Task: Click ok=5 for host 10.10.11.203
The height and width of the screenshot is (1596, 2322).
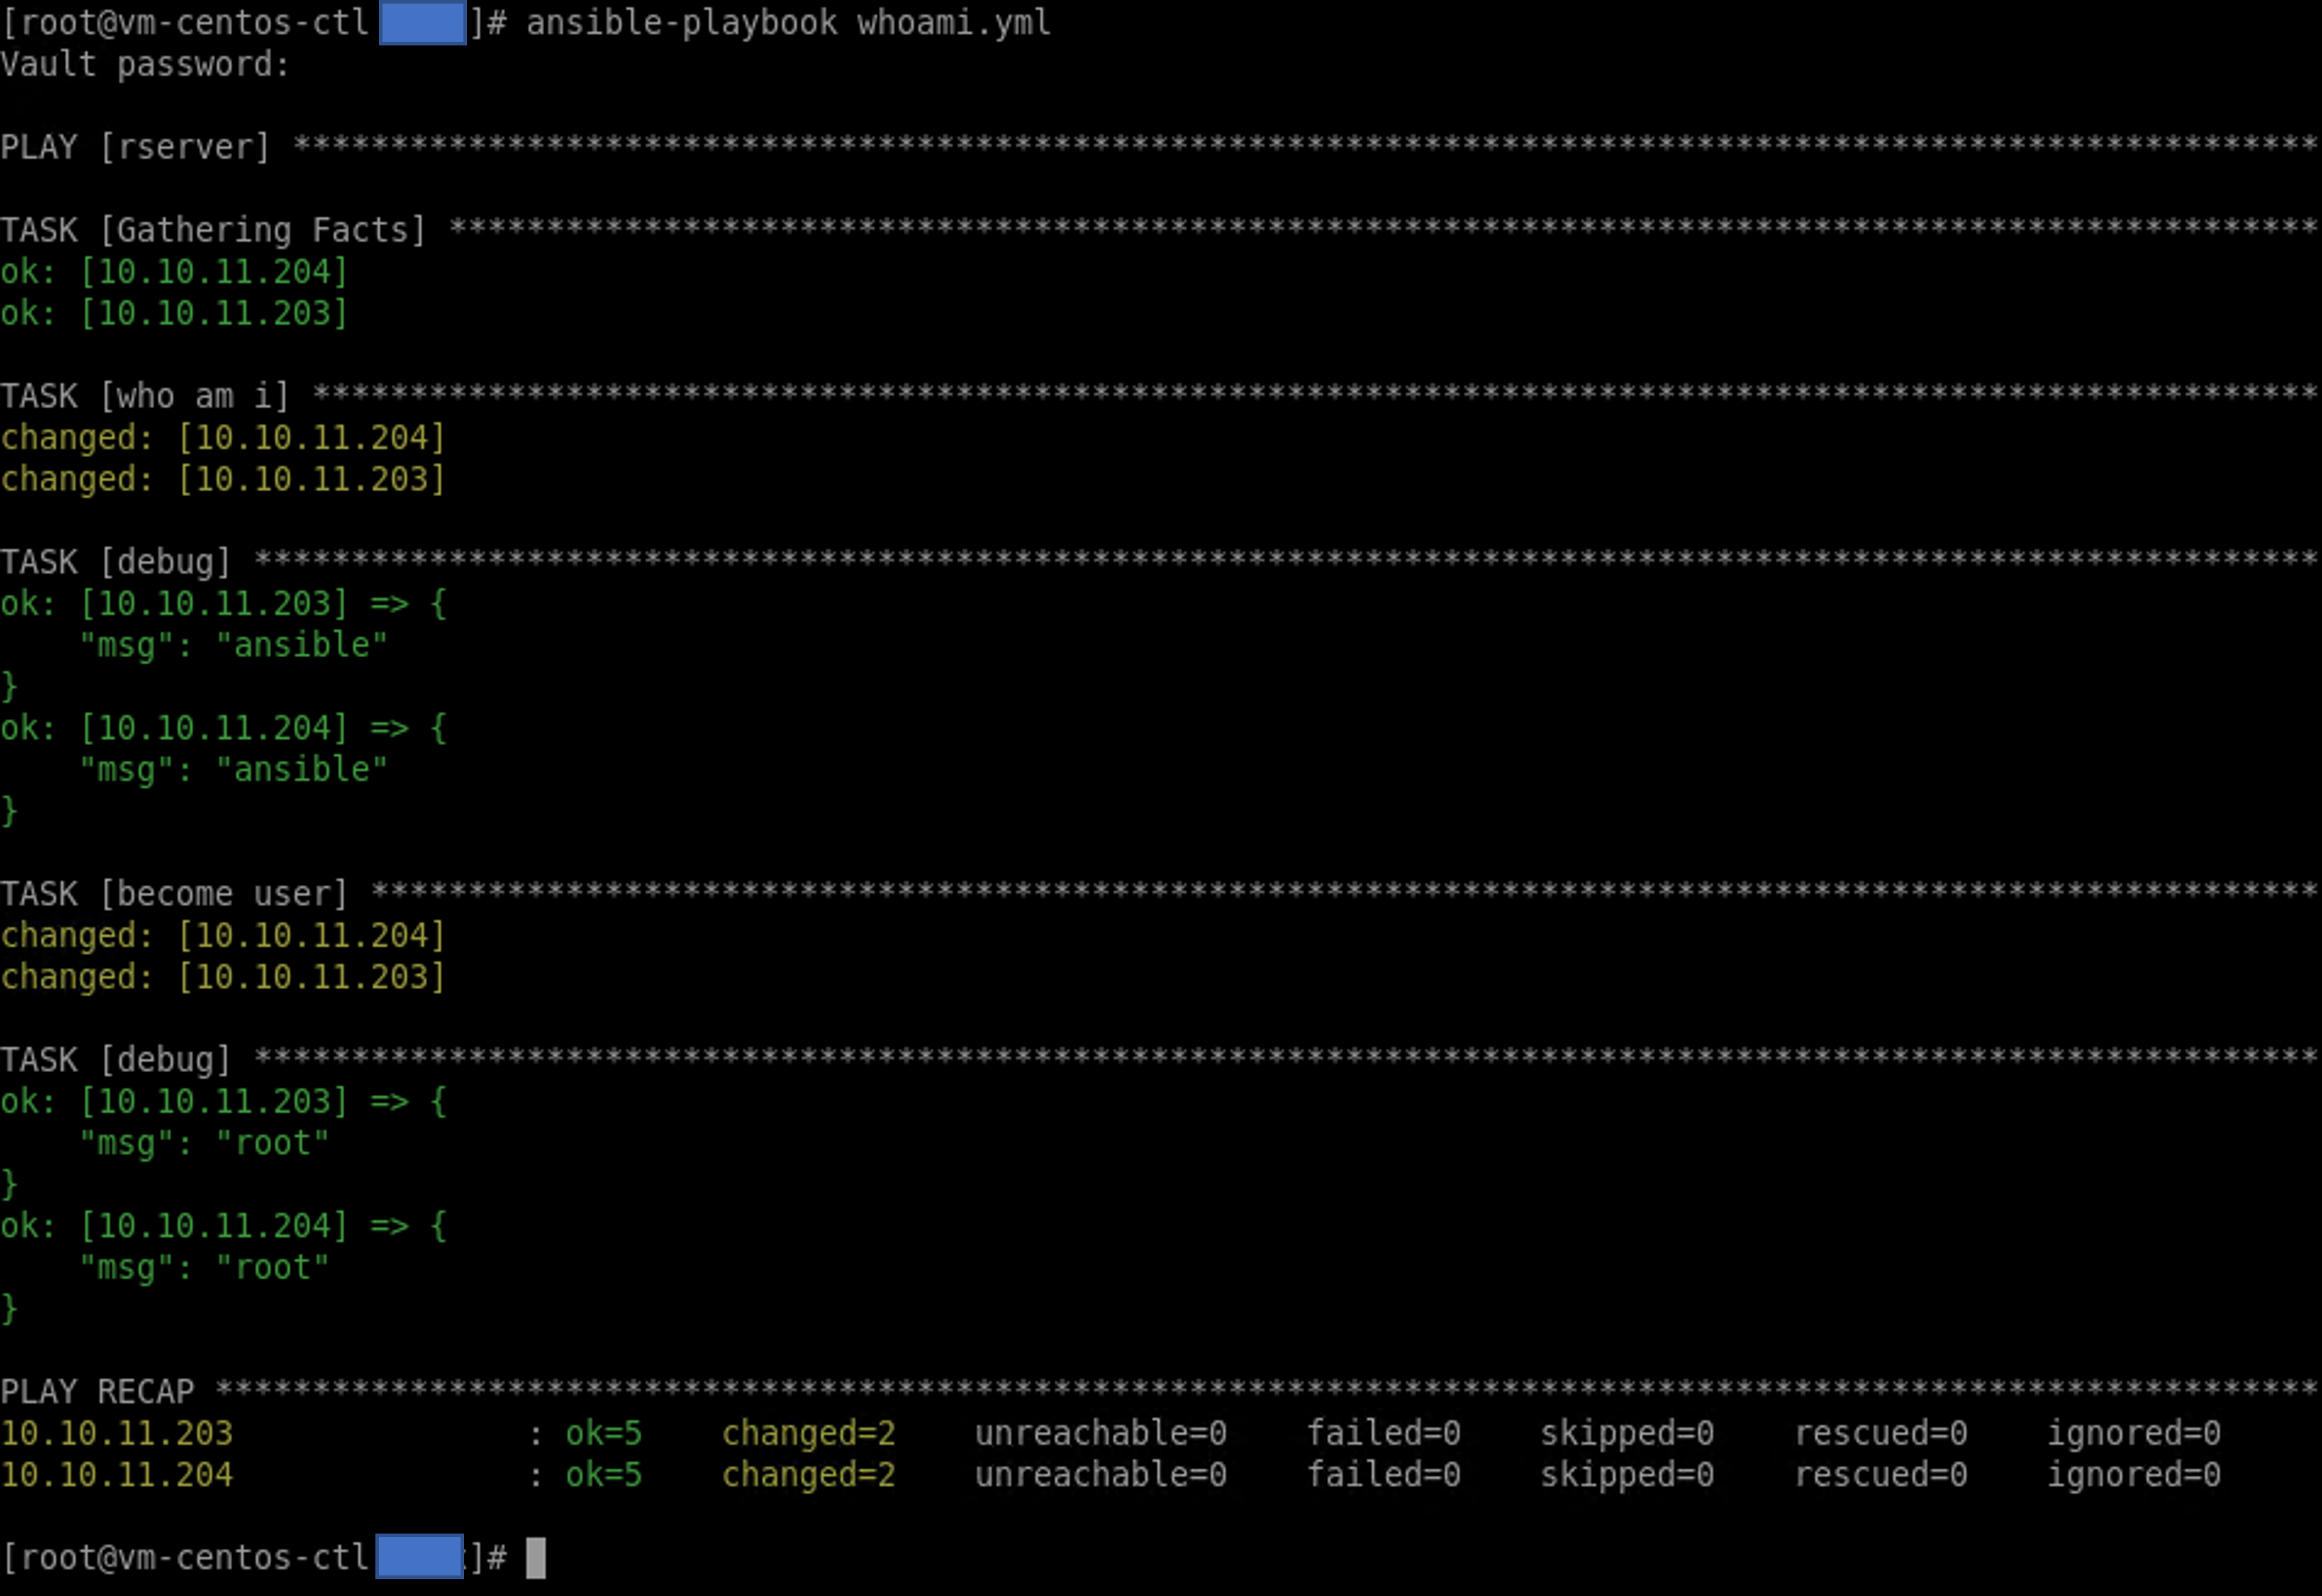Action: tap(603, 1433)
